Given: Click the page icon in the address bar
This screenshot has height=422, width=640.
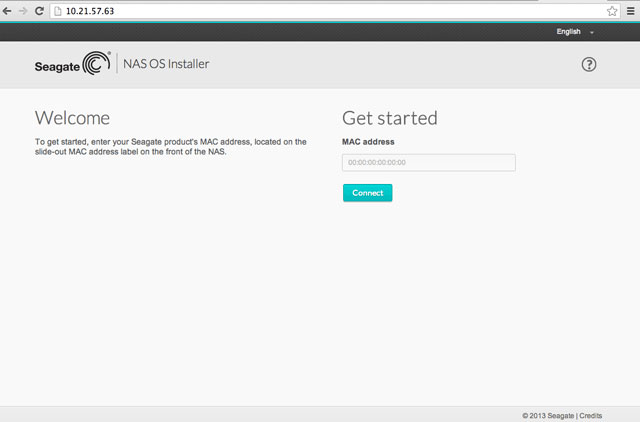Looking at the screenshot, I should point(58,10).
